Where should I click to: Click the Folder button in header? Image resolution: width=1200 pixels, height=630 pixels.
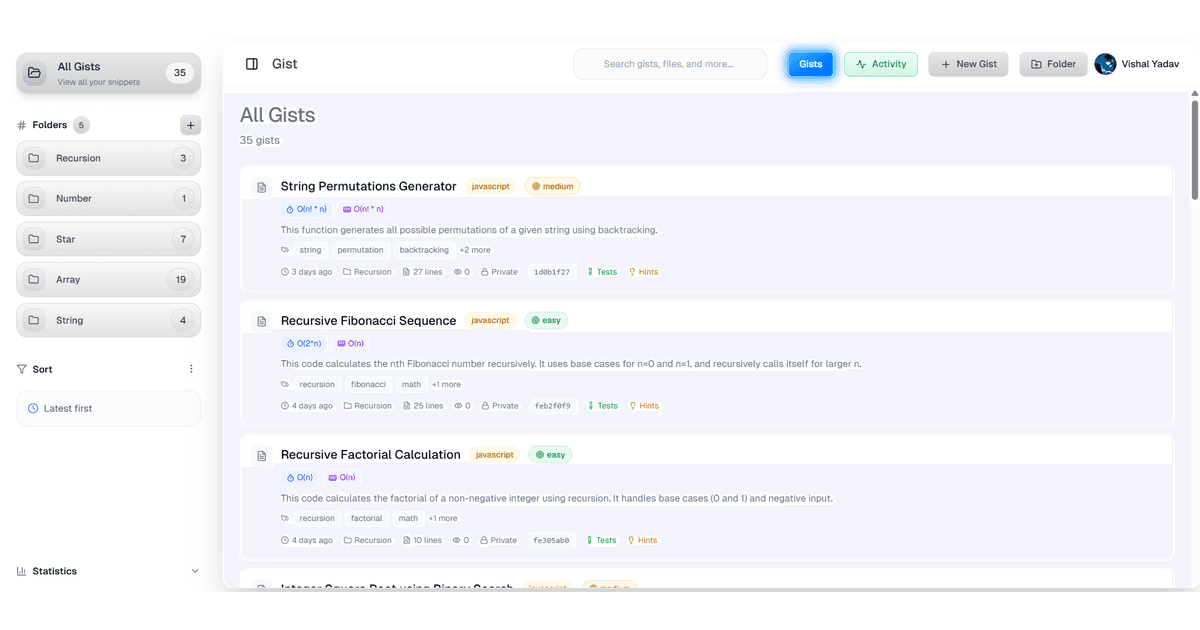pyautogui.click(x=1053, y=64)
